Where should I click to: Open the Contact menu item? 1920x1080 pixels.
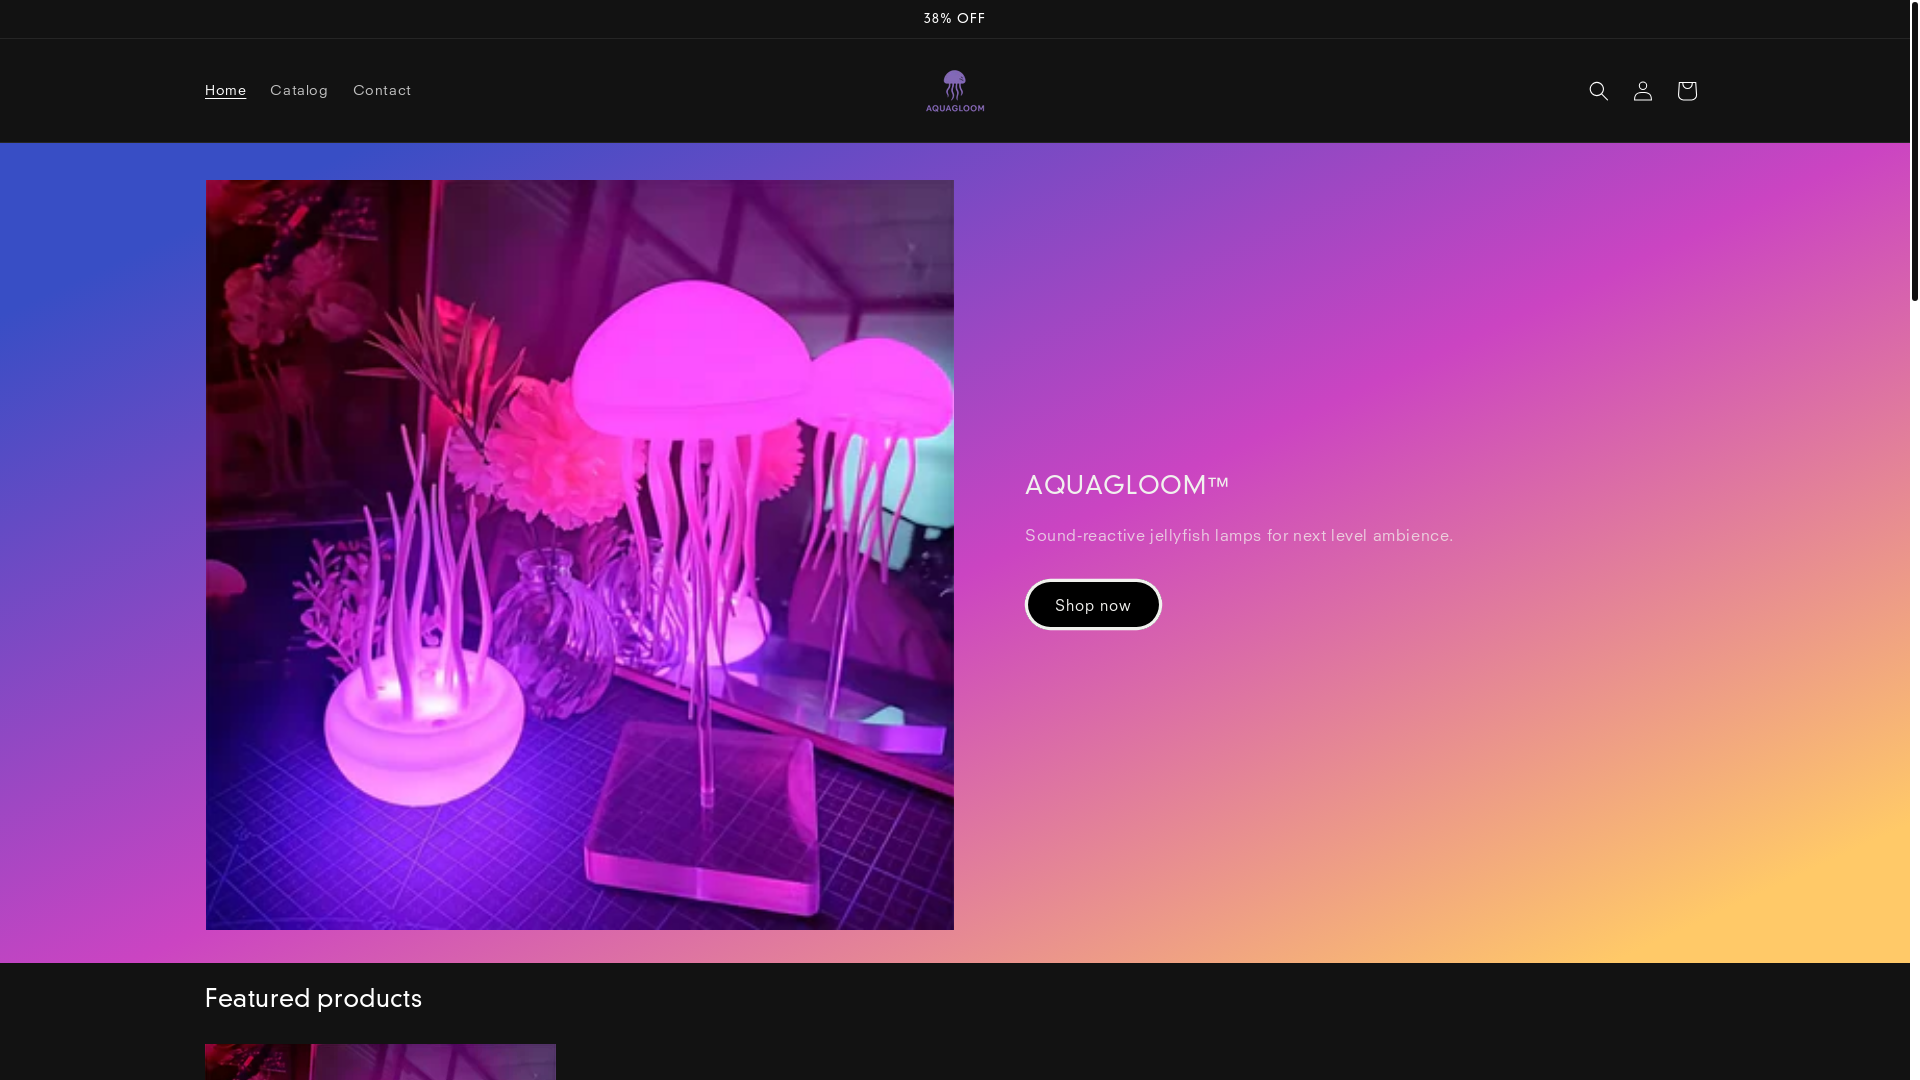382,90
